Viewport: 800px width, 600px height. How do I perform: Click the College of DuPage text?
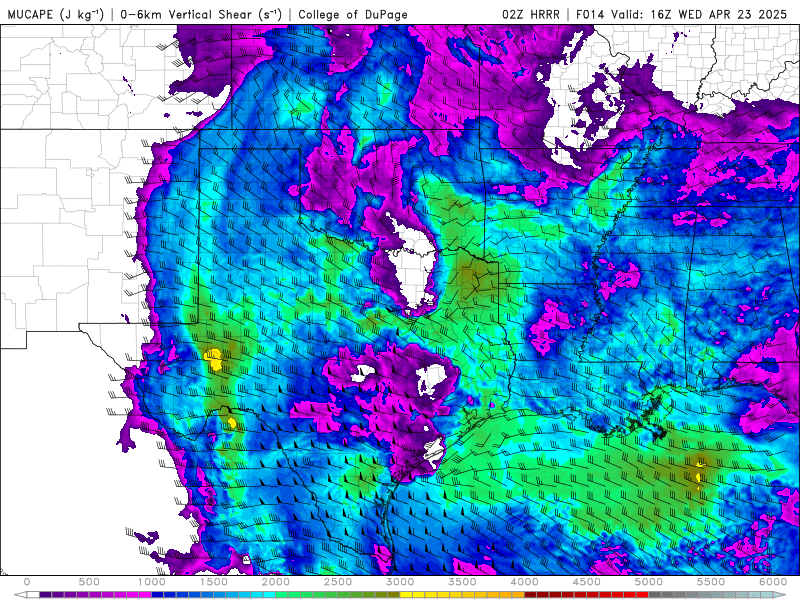click(353, 14)
